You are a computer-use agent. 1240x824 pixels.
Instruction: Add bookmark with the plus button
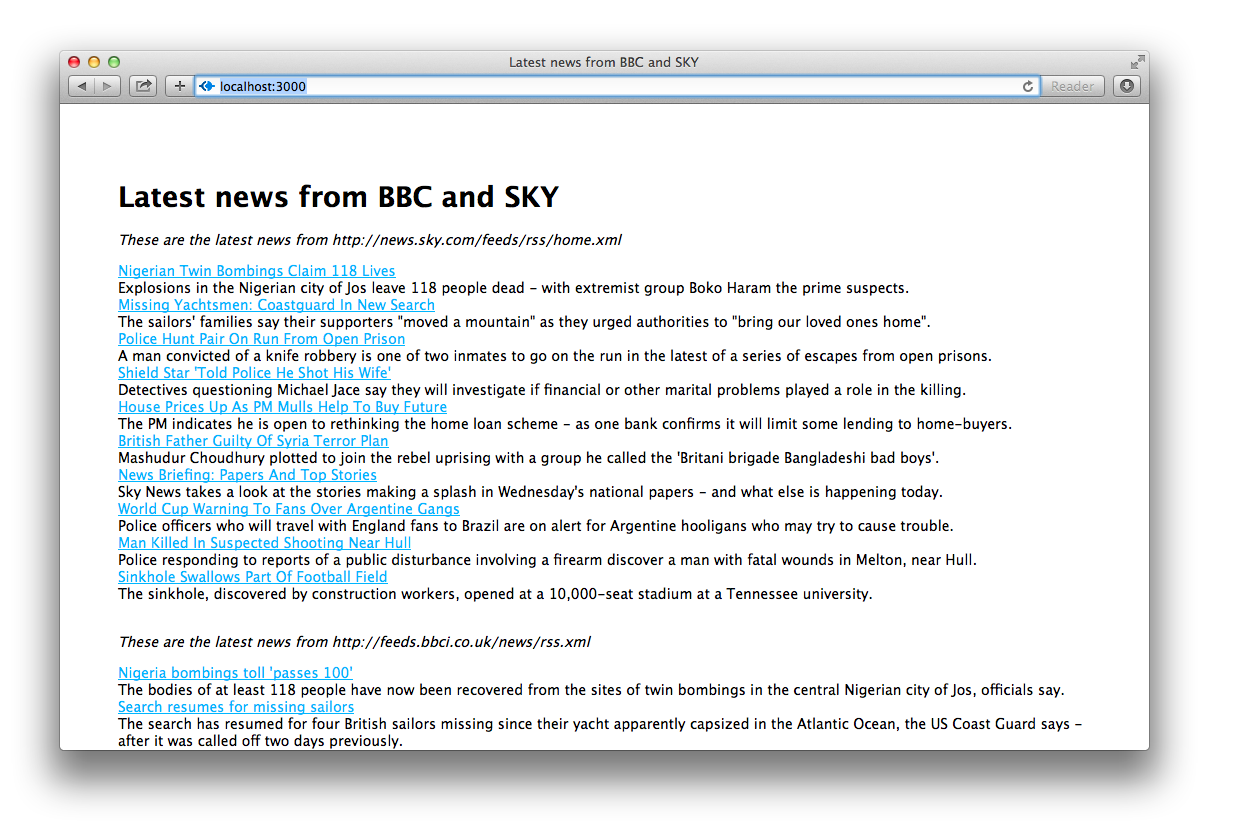pyautogui.click(x=179, y=87)
